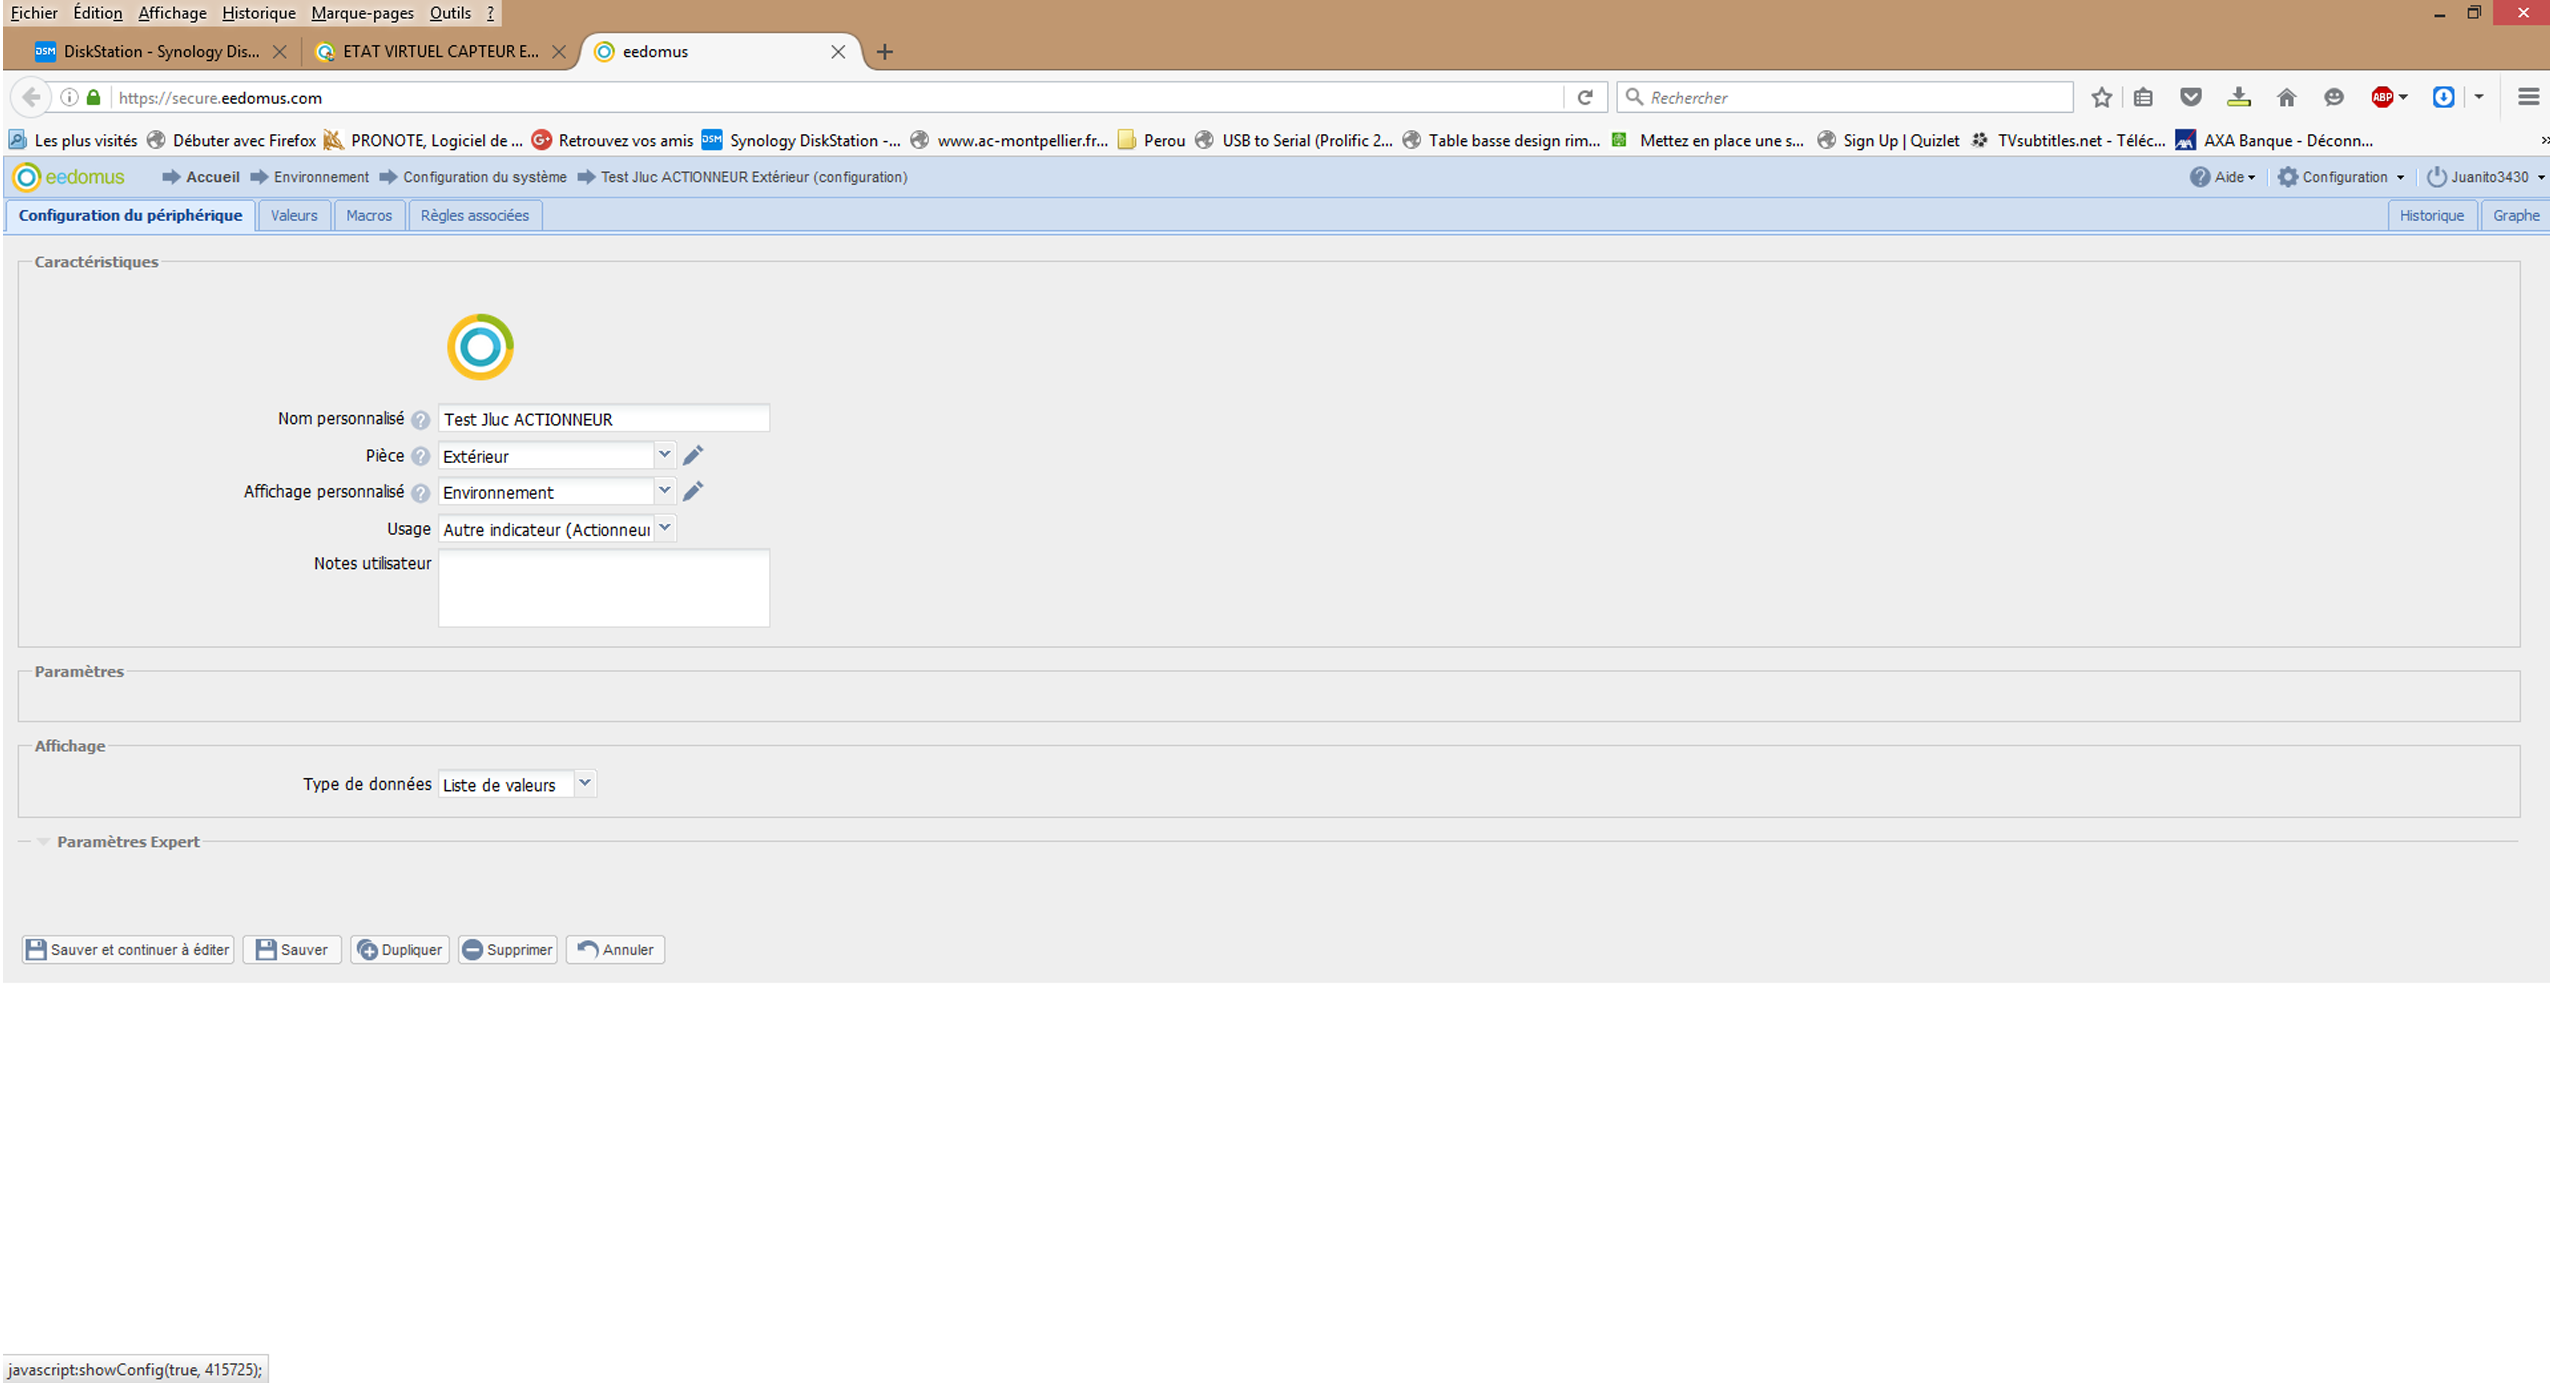
Task: Open Les plus visités bookmark
Action: pyautogui.click(x=73, y=141)
